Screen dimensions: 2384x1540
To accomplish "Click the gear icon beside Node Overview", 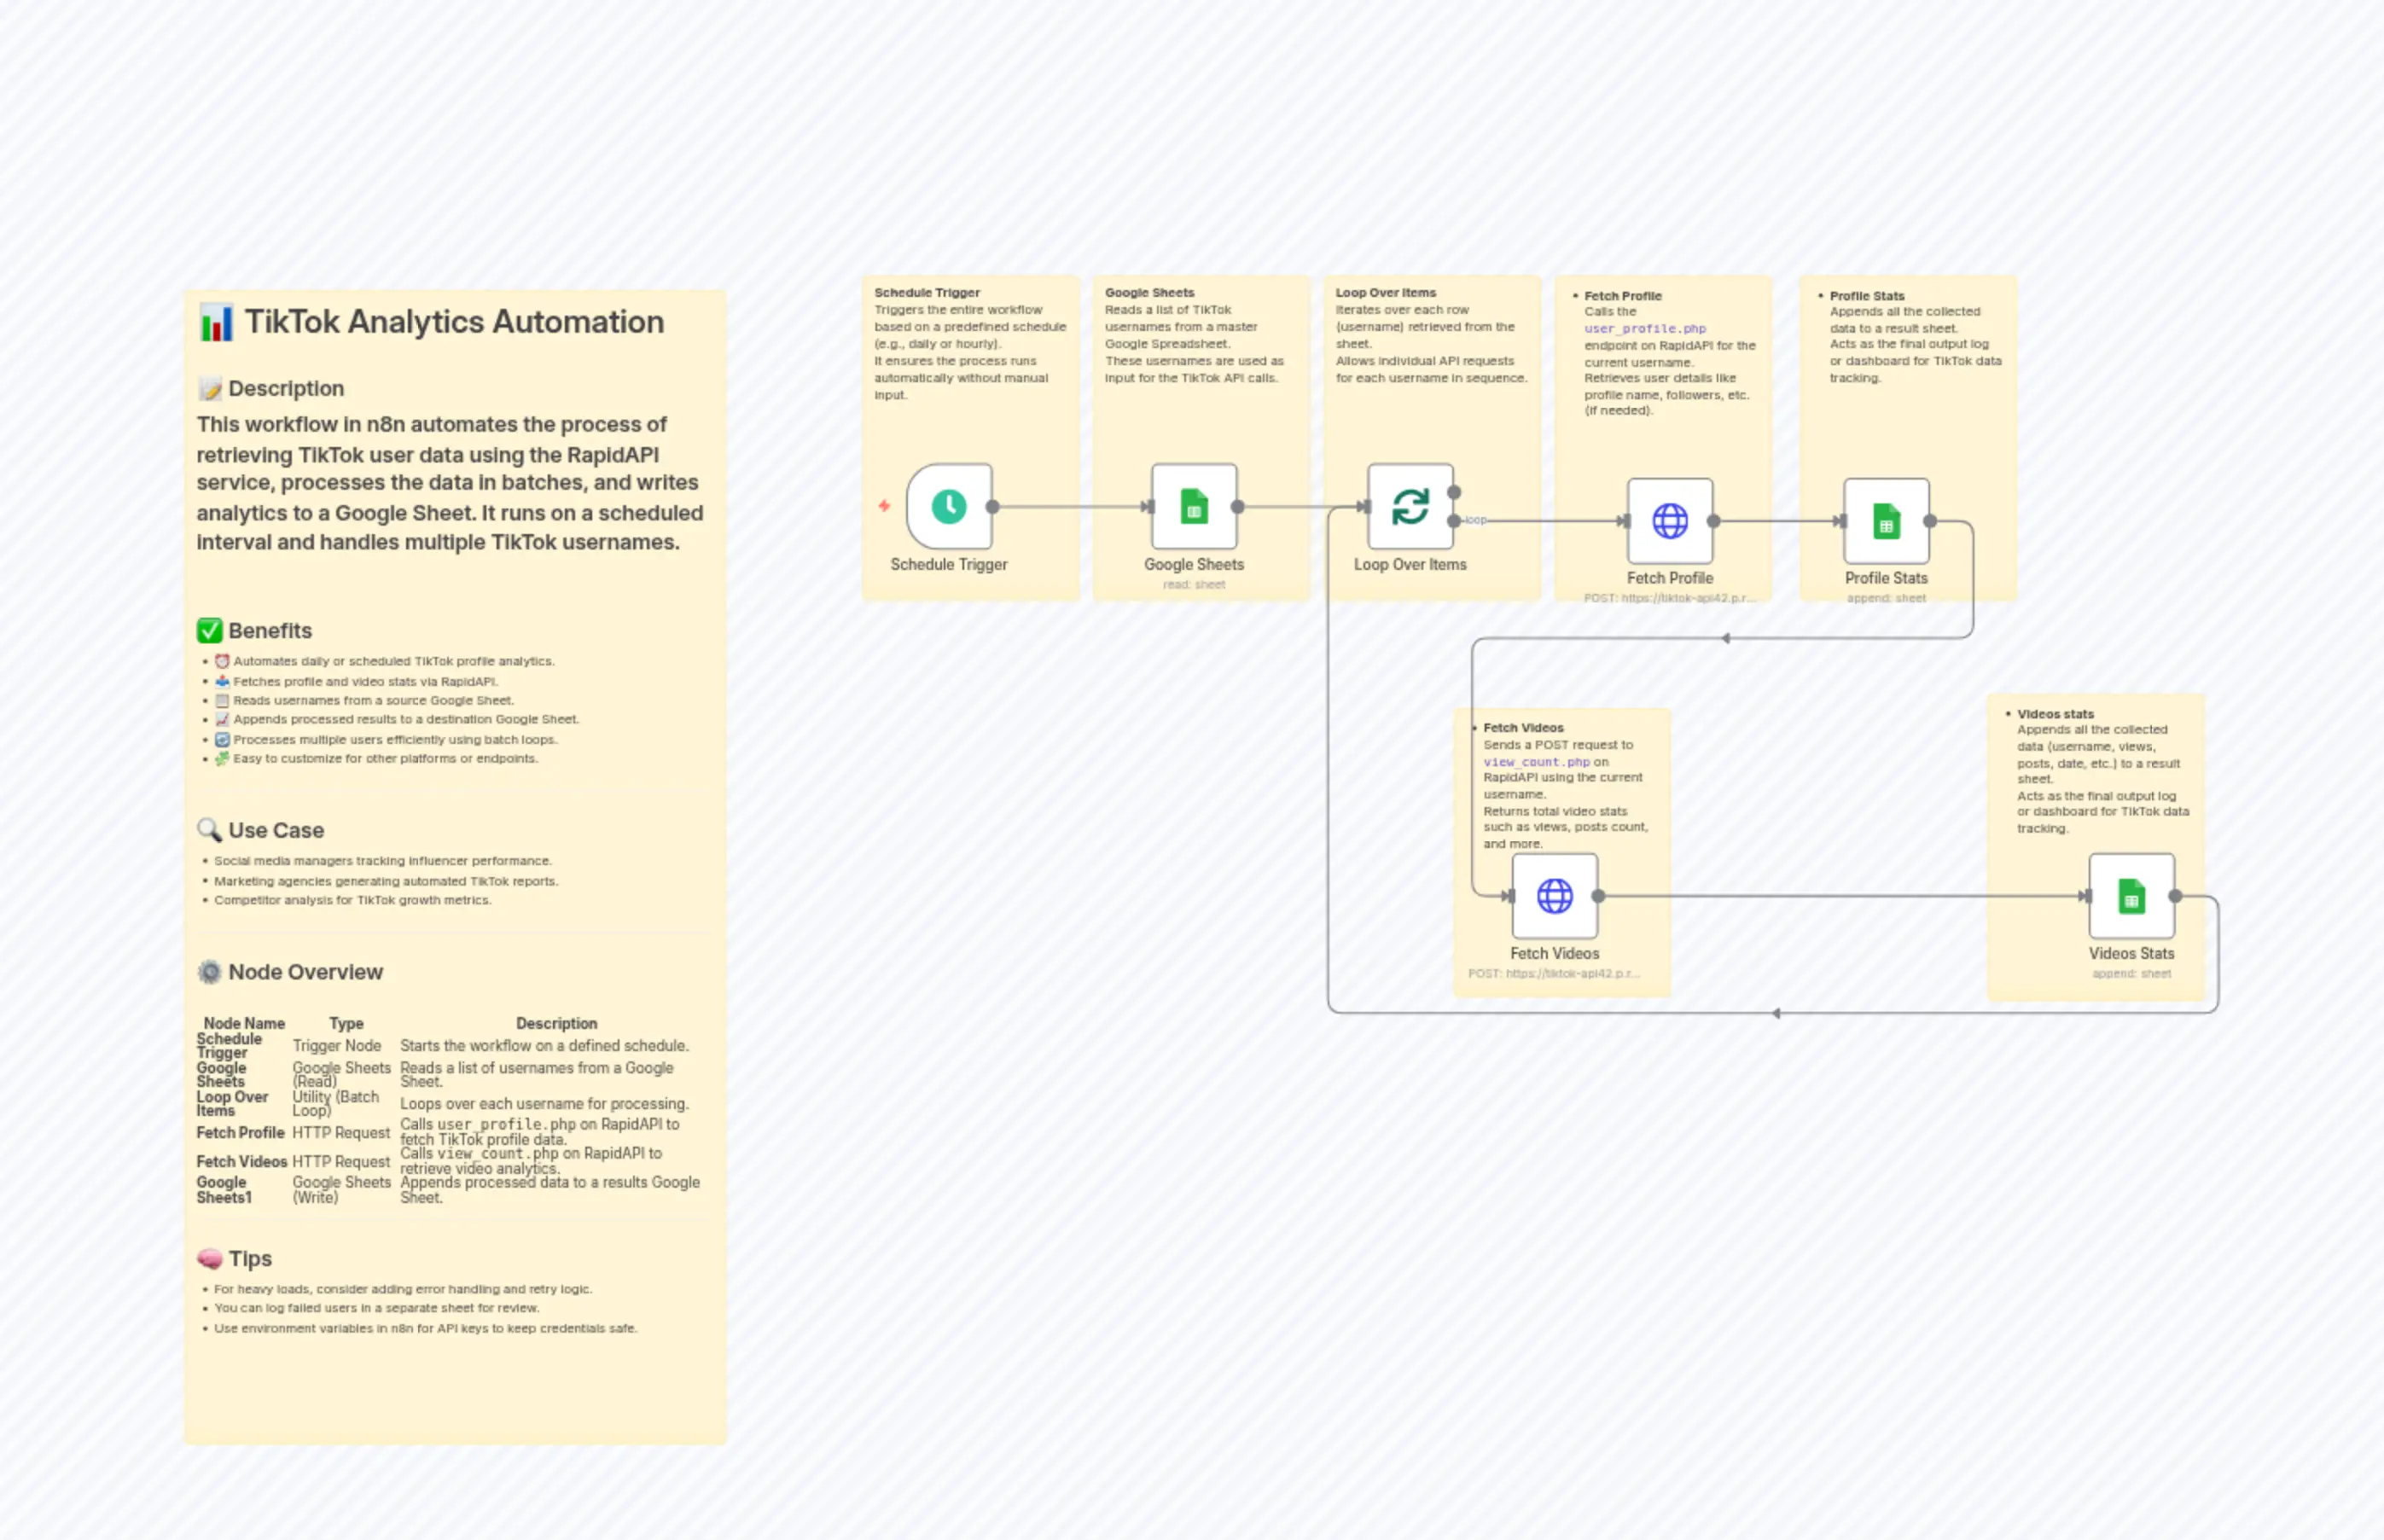I will (210, 971).
